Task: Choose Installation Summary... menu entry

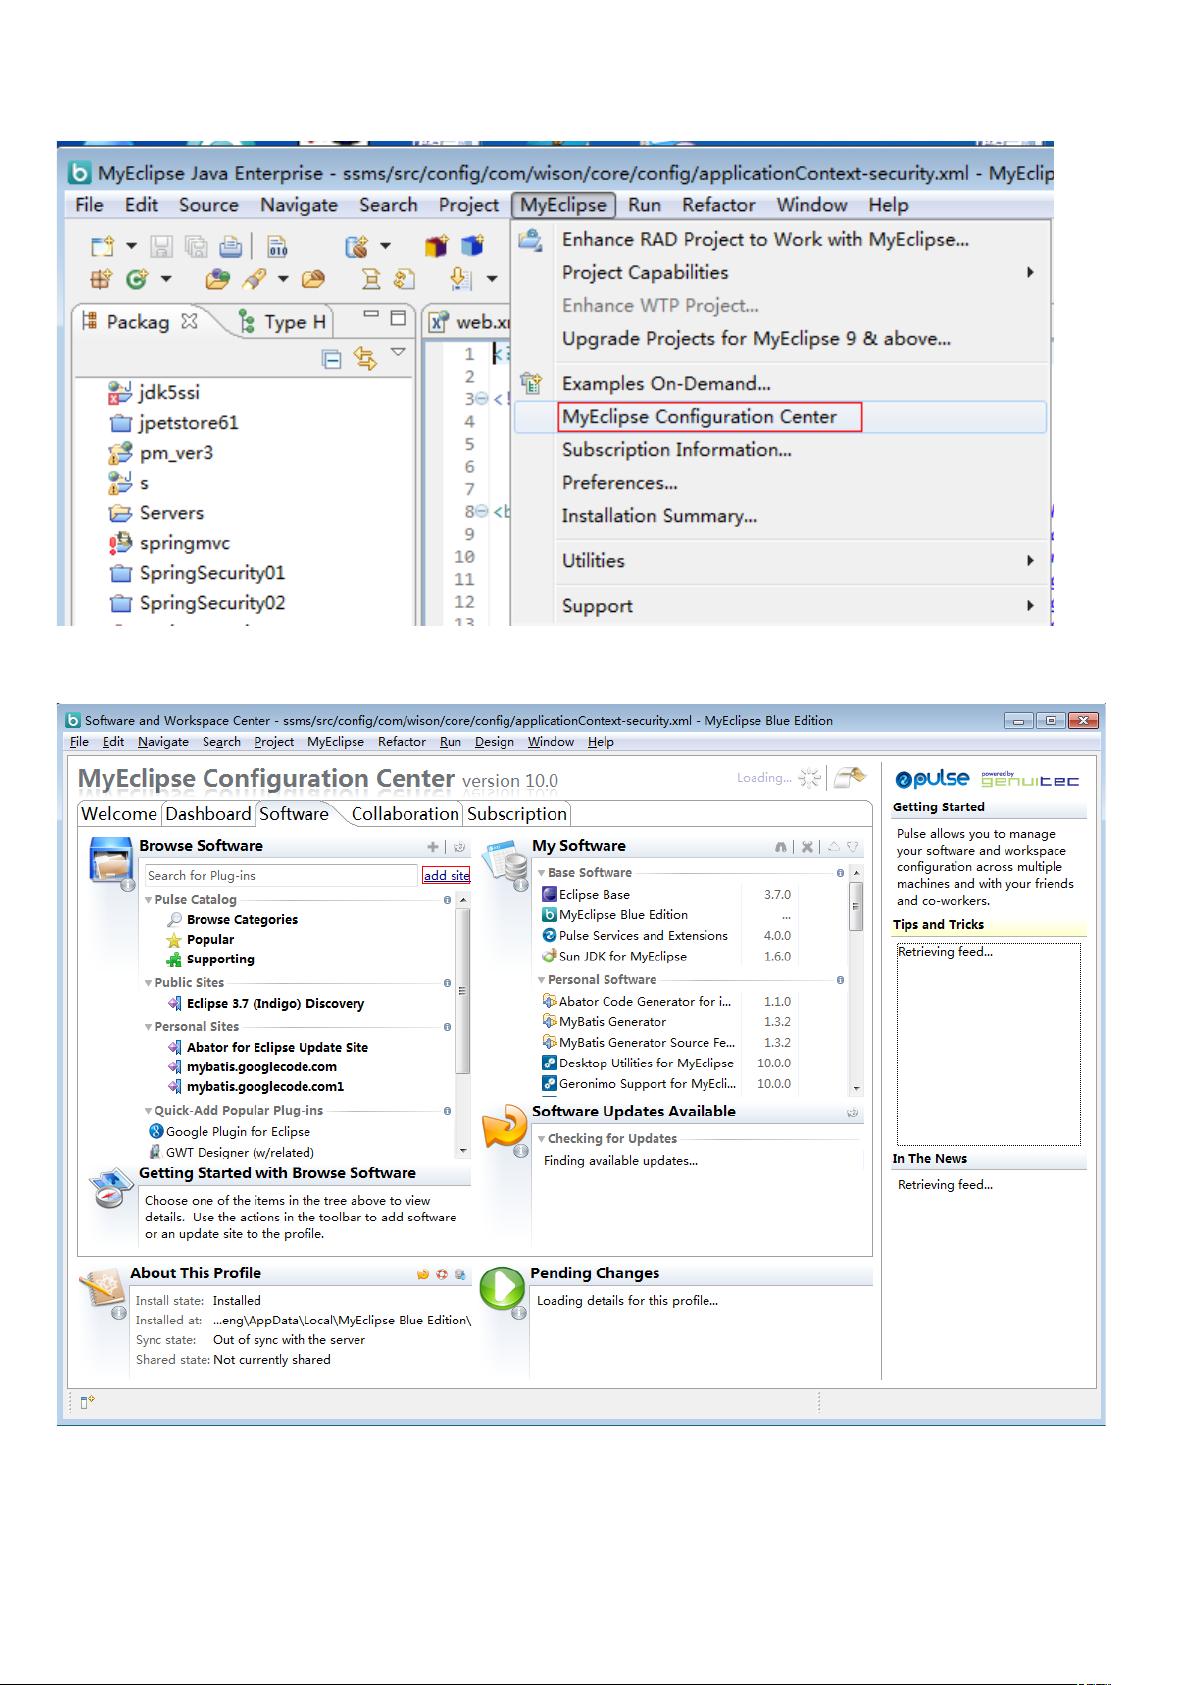Action: [780, 516]
